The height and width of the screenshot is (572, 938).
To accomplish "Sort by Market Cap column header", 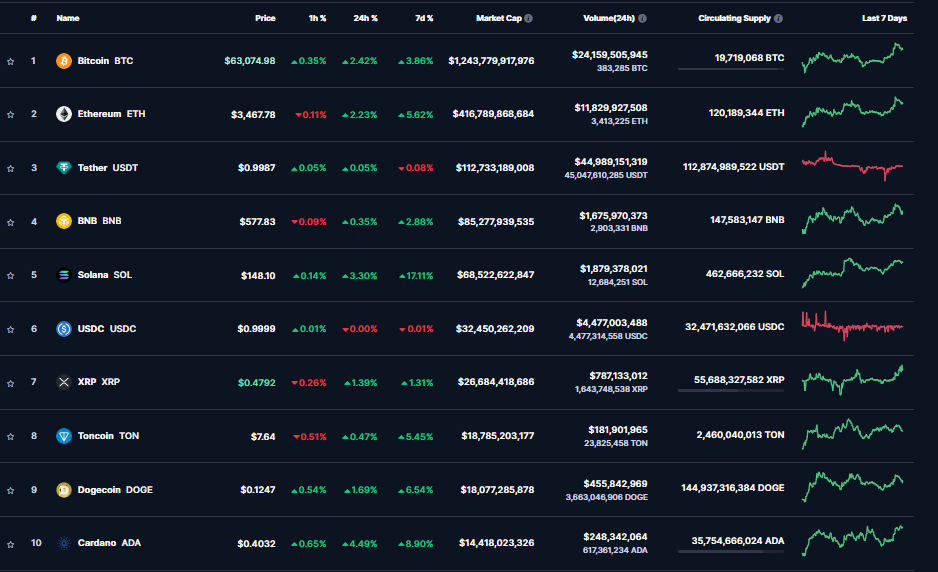I will click(x=499, y=19).
